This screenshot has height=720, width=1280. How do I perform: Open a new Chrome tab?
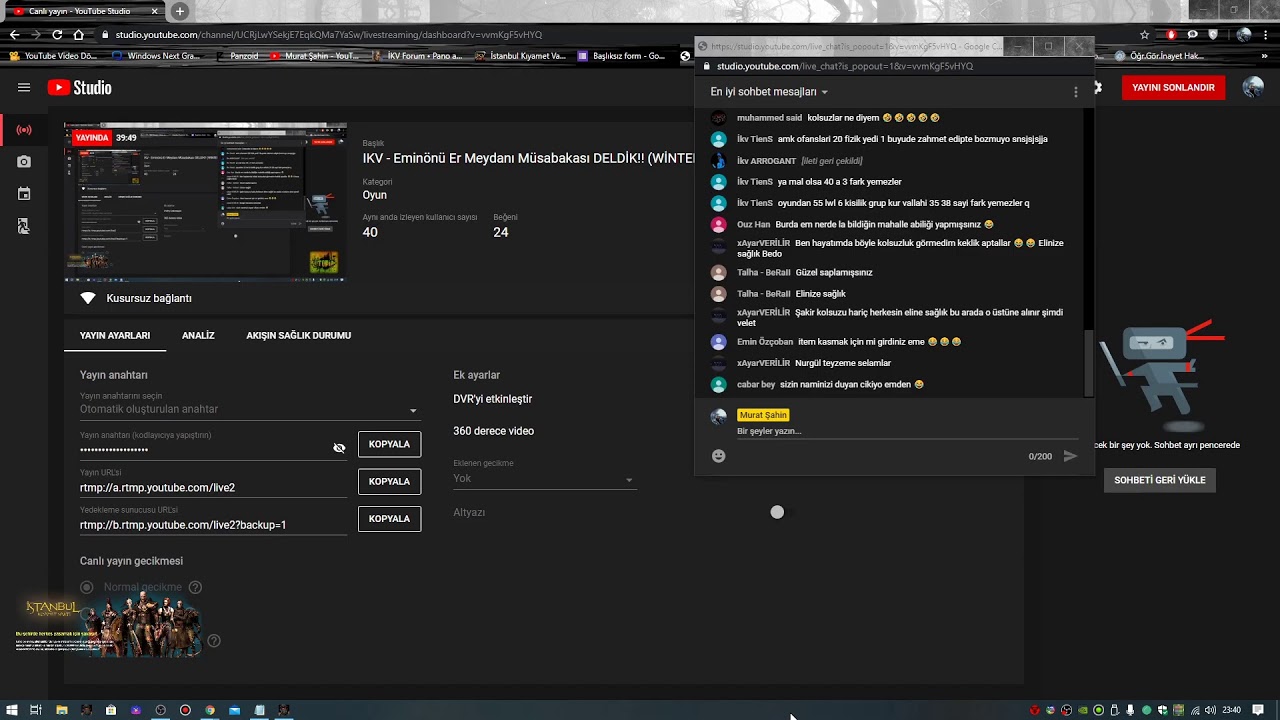pos(179,11)
